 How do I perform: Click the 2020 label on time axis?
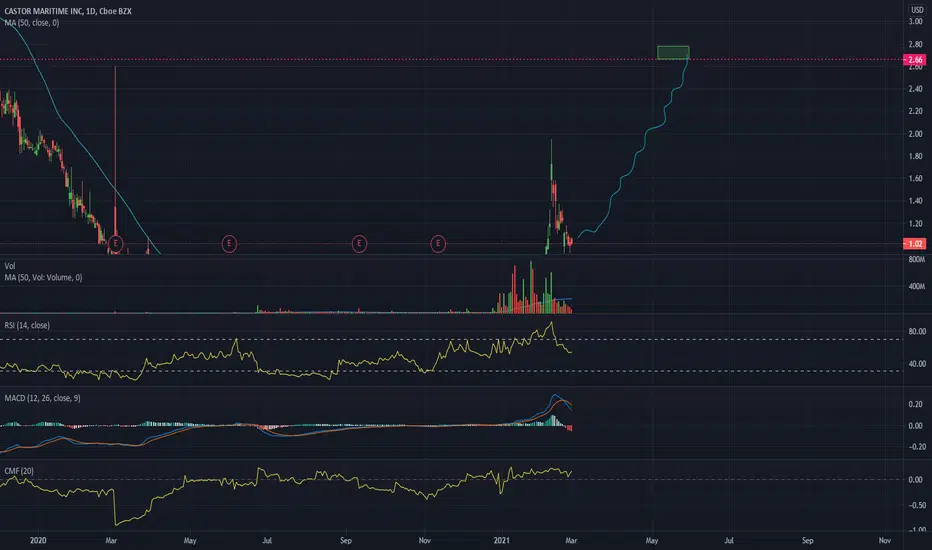coord(38,540)
